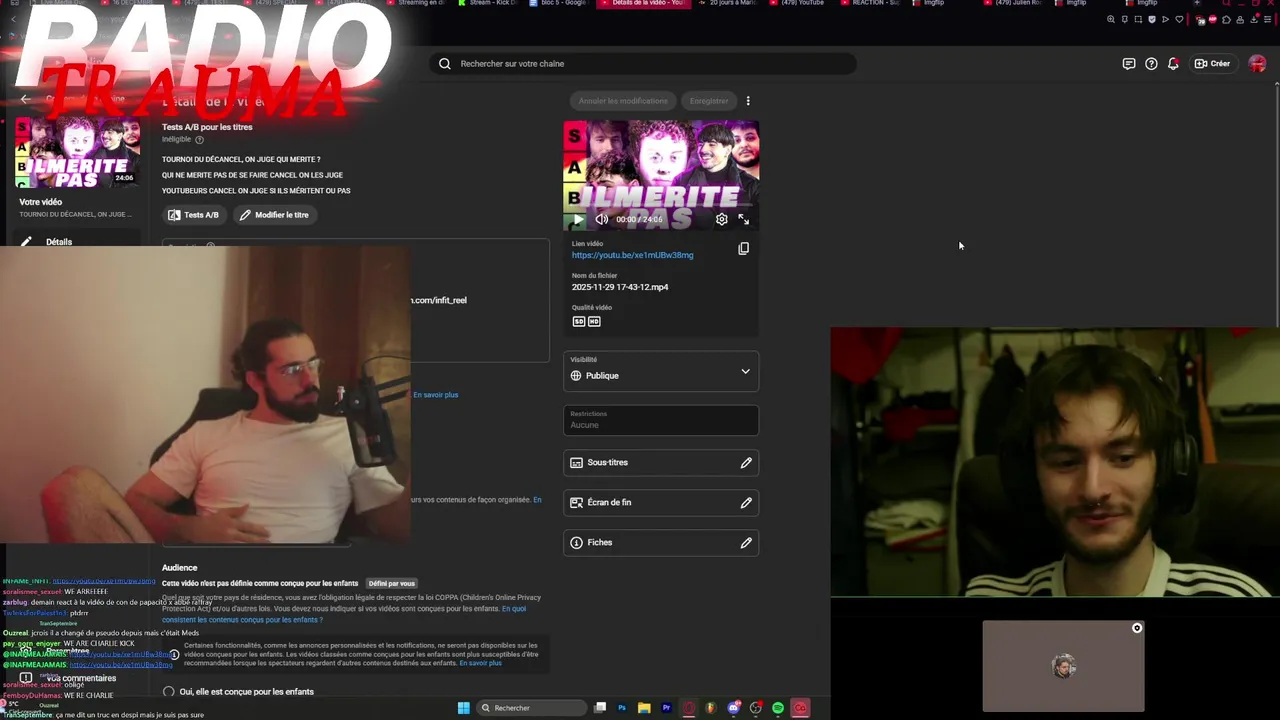Viewport: 1280px width, 720px height.
Task: Click the Modifier le titre button
Action: [x=274, y=215]
